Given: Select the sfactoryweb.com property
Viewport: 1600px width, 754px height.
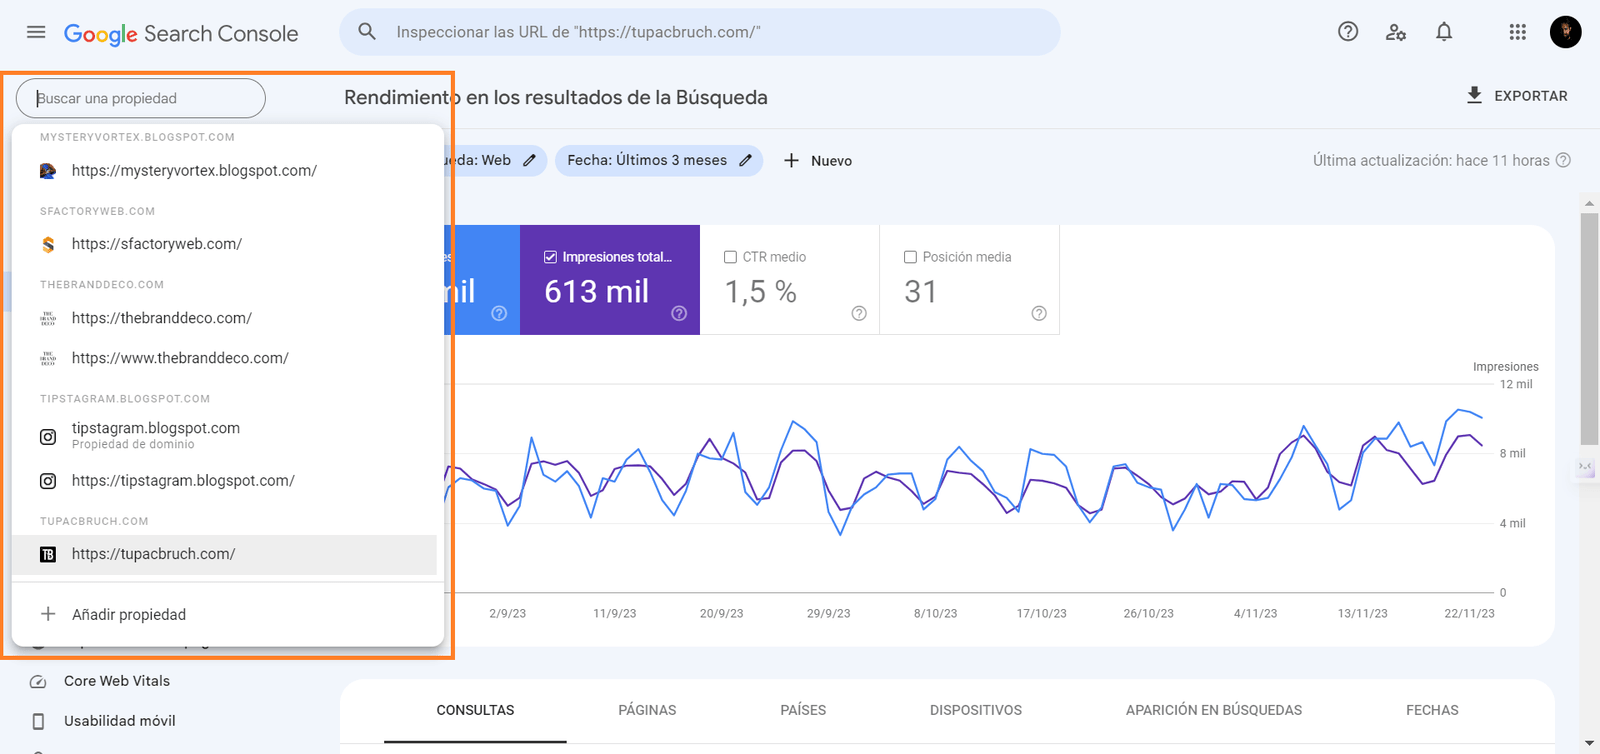Looking at the screenshot, I should (x=224, y=244).
